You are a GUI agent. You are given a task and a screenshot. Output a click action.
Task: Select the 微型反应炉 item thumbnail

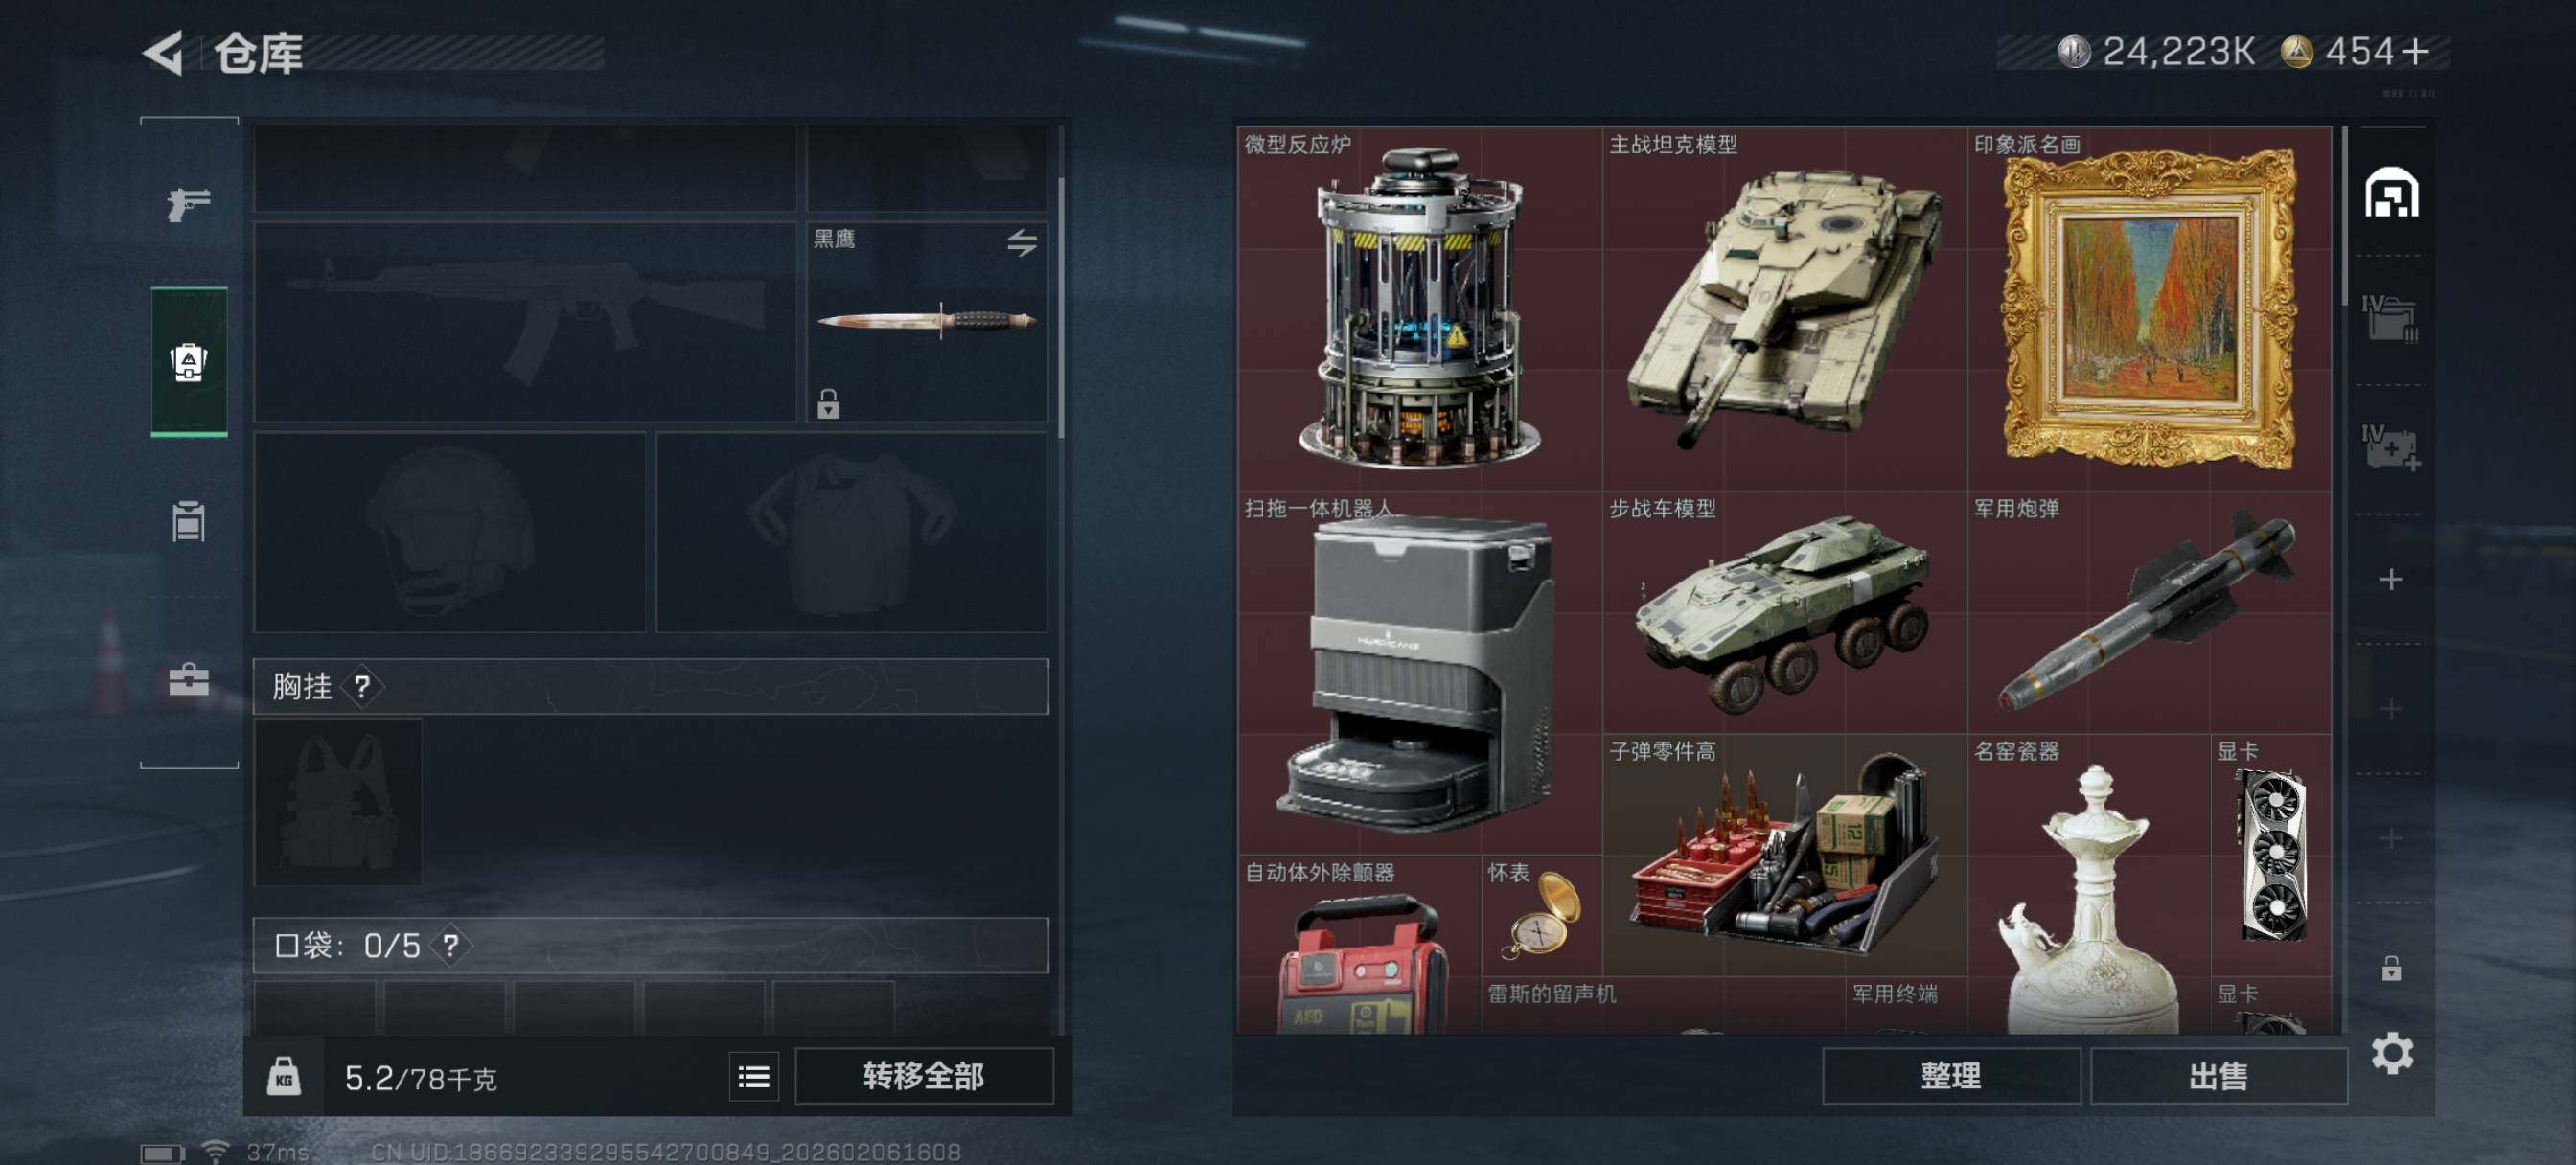tap(1419, 308)
